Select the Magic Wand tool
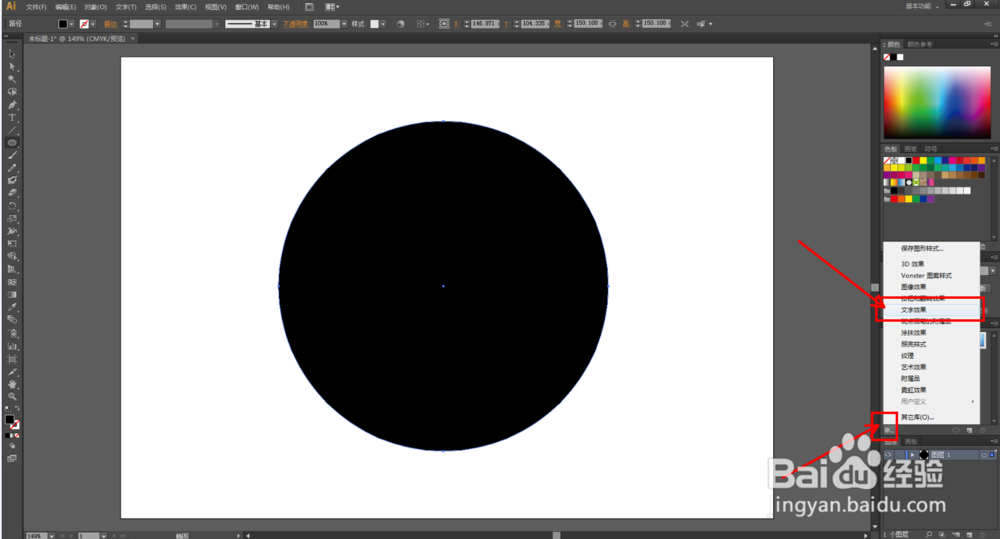The height and width of the screenshot is (539, 1000). click(12, 79)
